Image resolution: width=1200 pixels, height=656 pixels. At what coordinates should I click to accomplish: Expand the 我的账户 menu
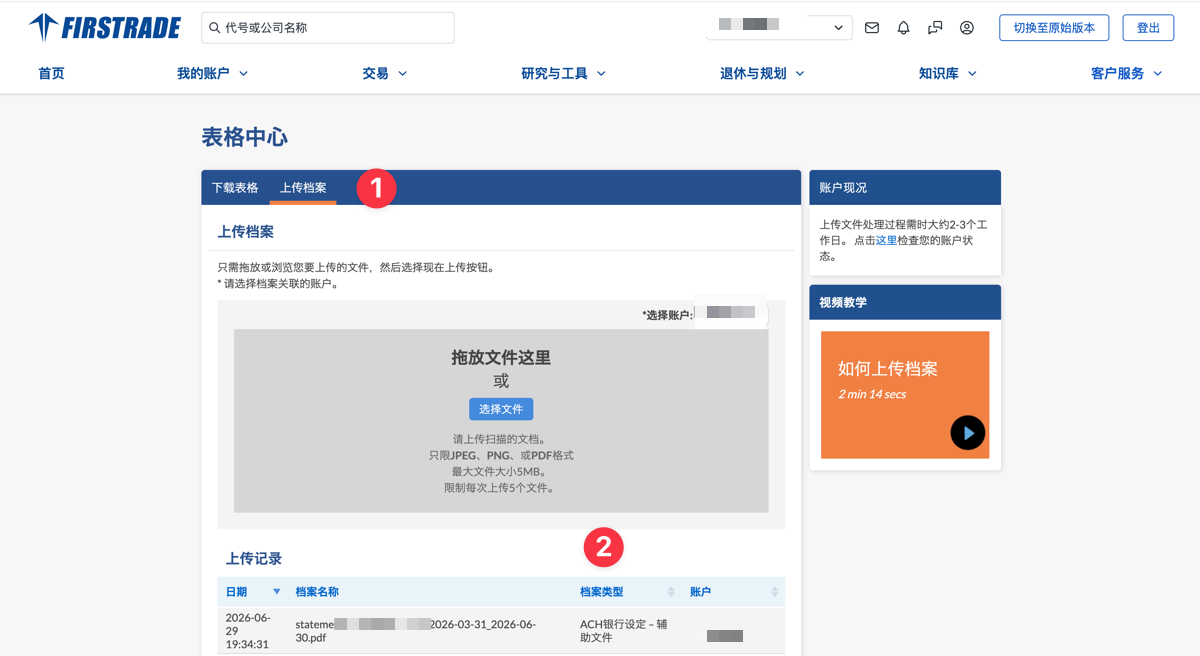coord(212,73)
